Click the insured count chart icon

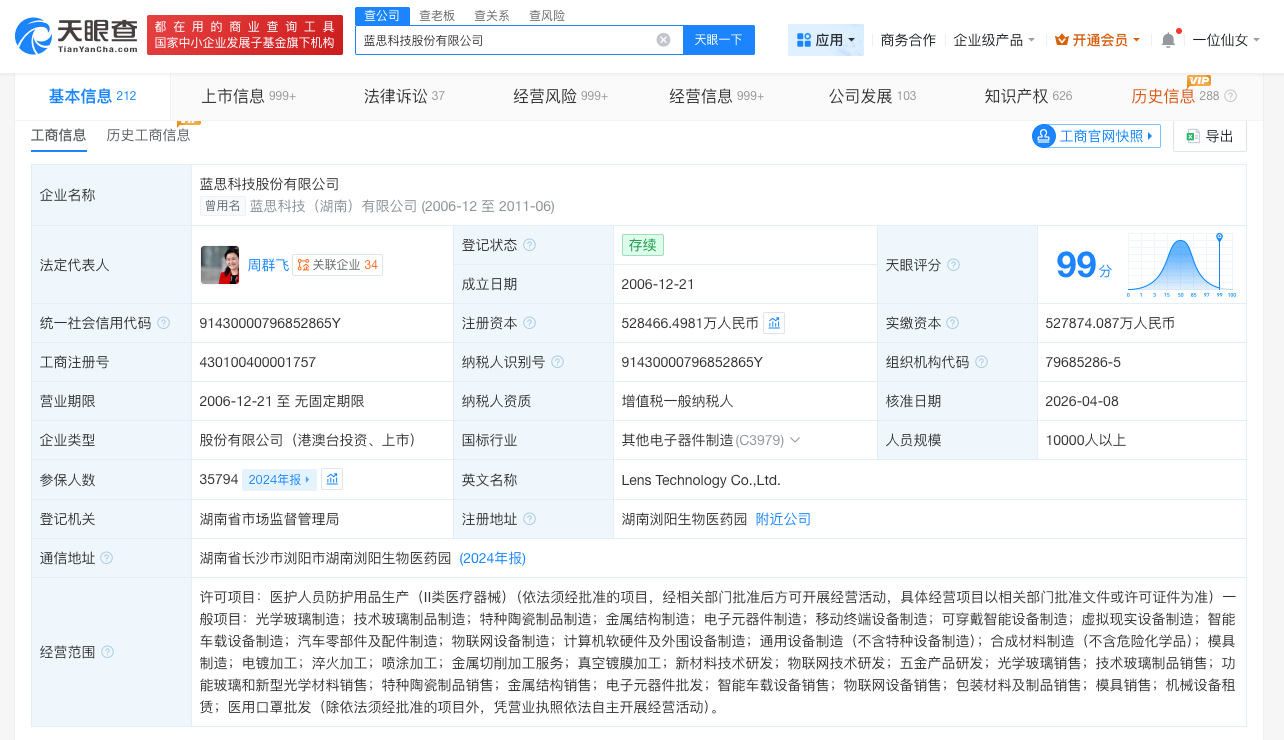pyautogui.click(x=332, y=479)
